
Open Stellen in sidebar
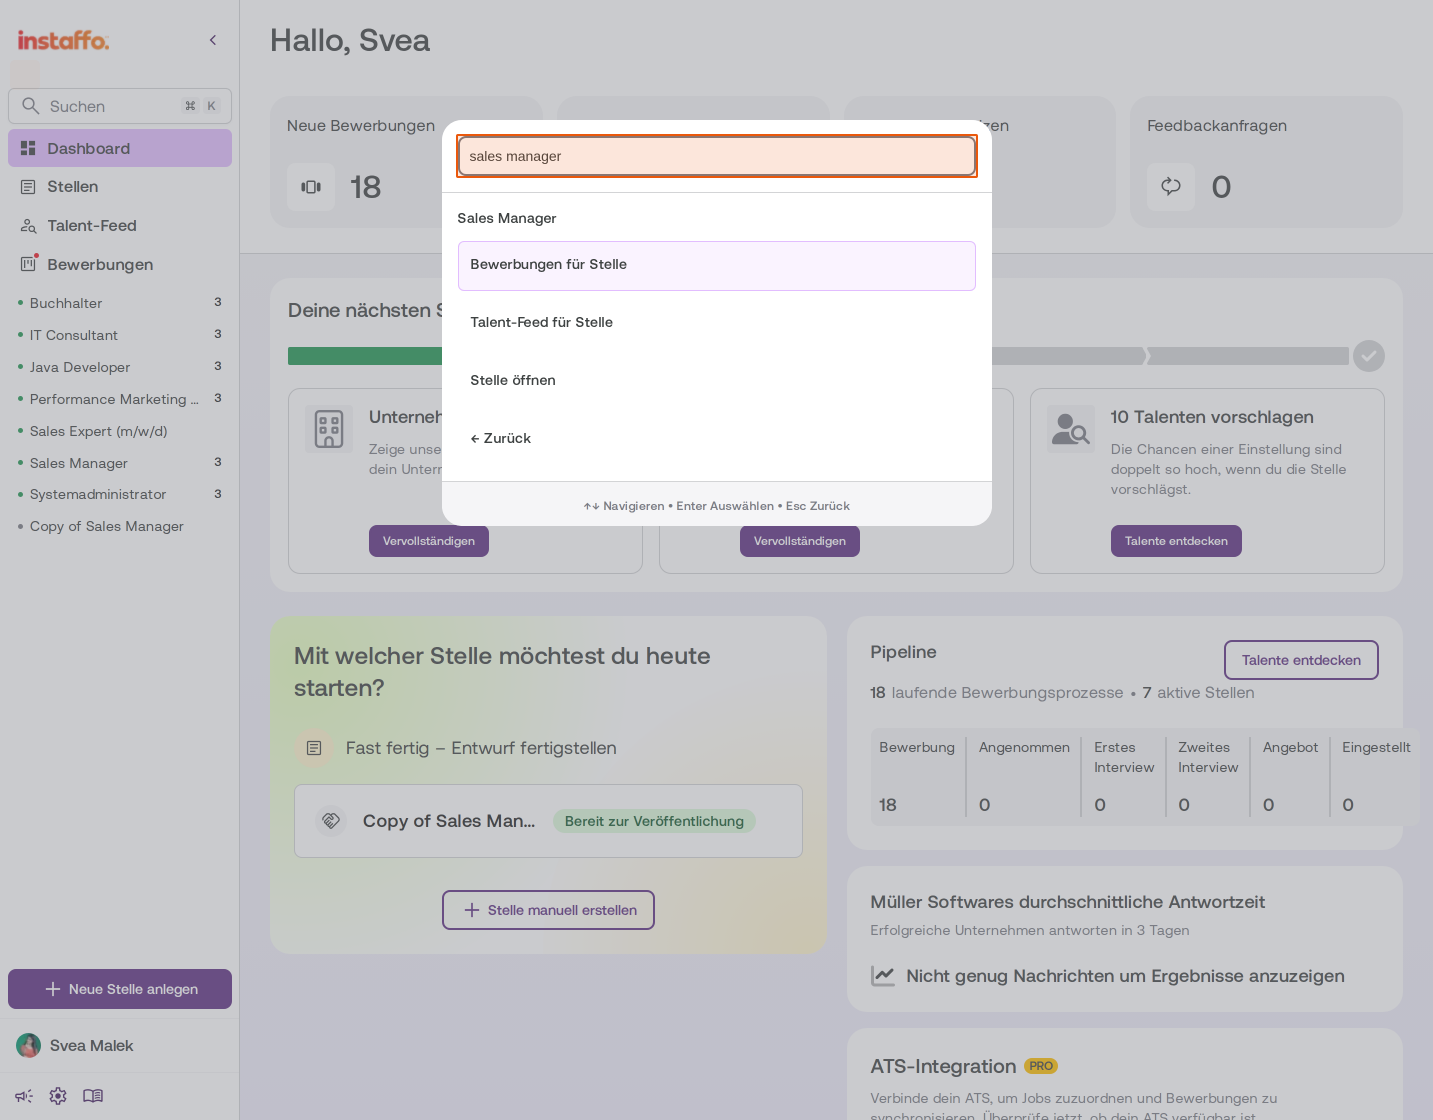[120, 187]
